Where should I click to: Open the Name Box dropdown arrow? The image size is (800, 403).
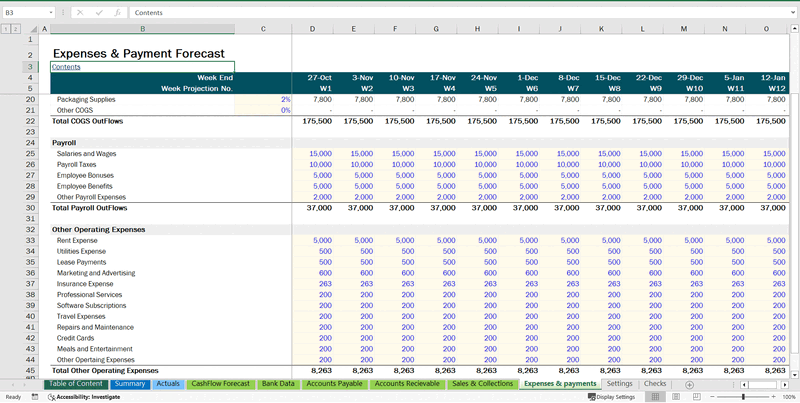[51, 13]
